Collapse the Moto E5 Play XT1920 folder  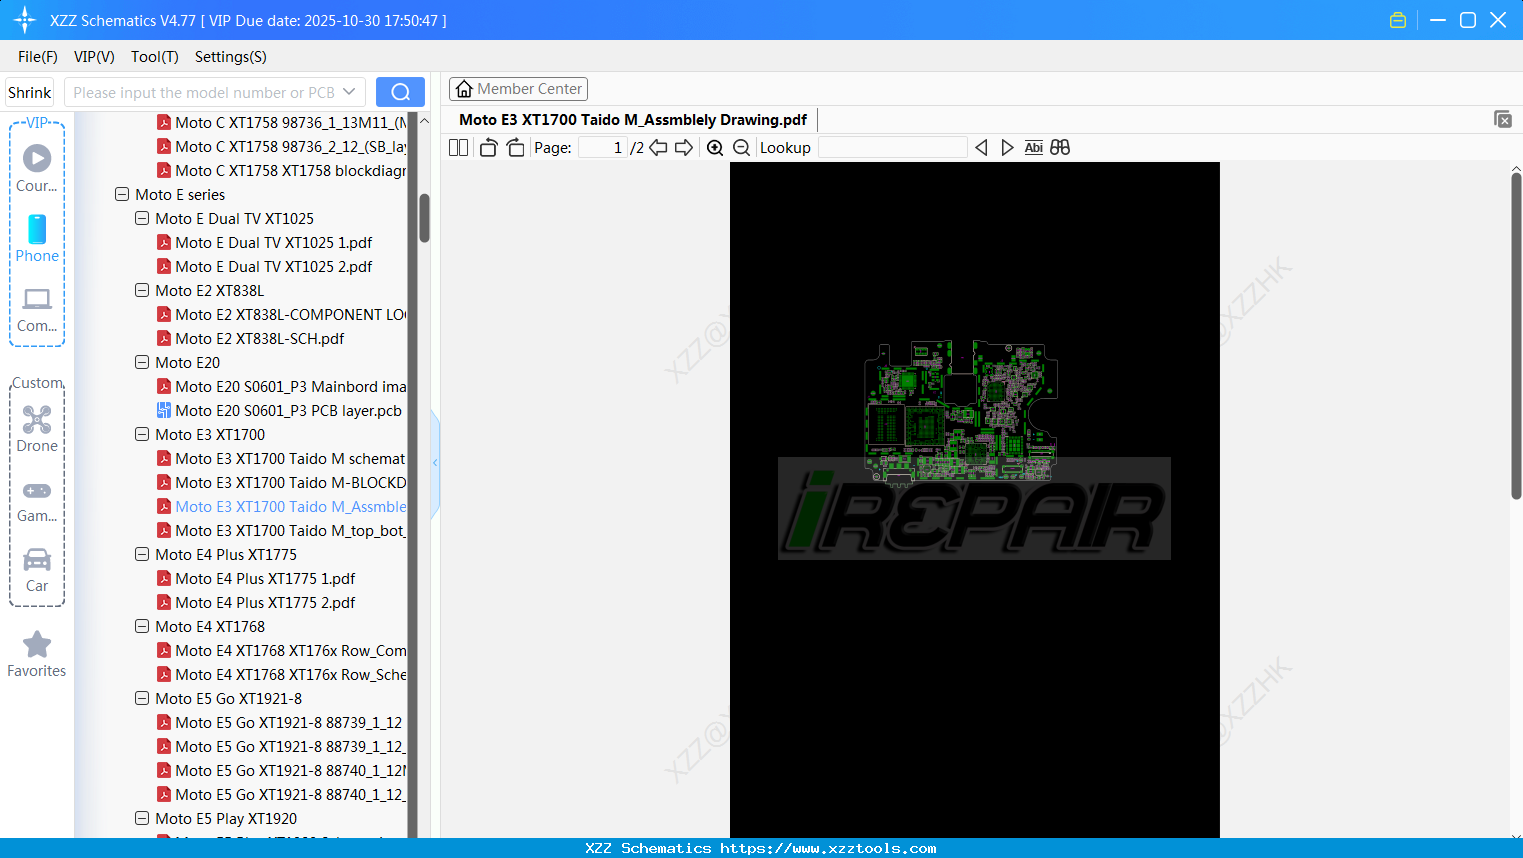142,818
